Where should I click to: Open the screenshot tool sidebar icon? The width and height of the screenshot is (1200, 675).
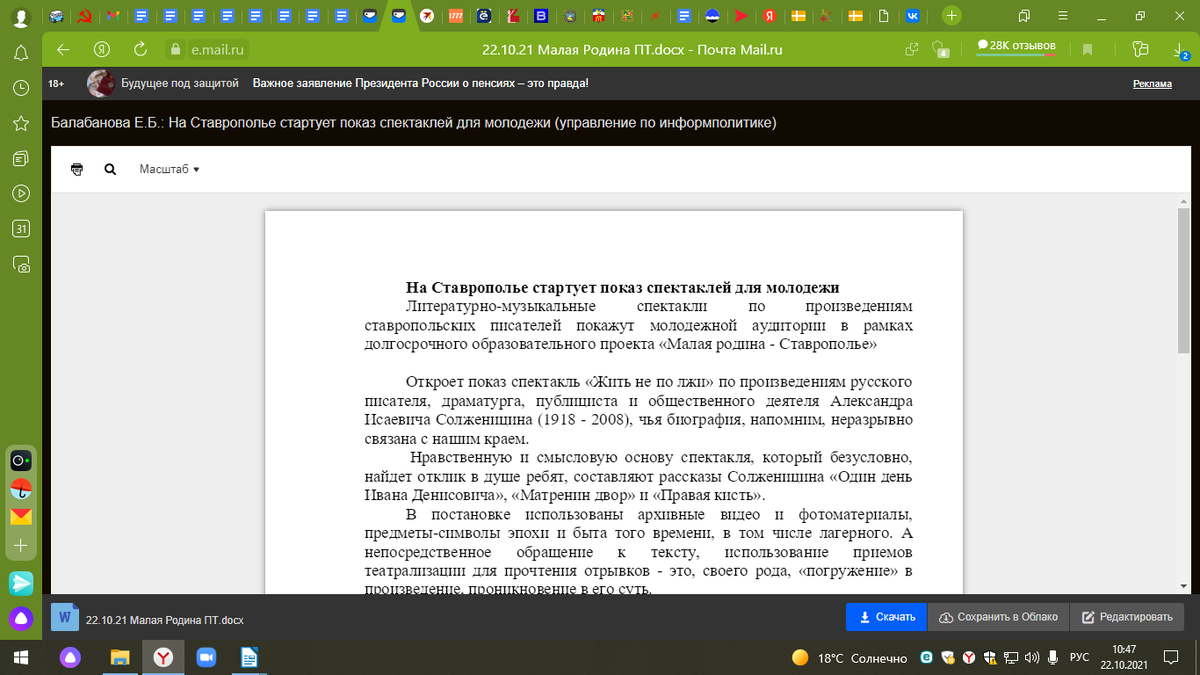coord(20,264)
